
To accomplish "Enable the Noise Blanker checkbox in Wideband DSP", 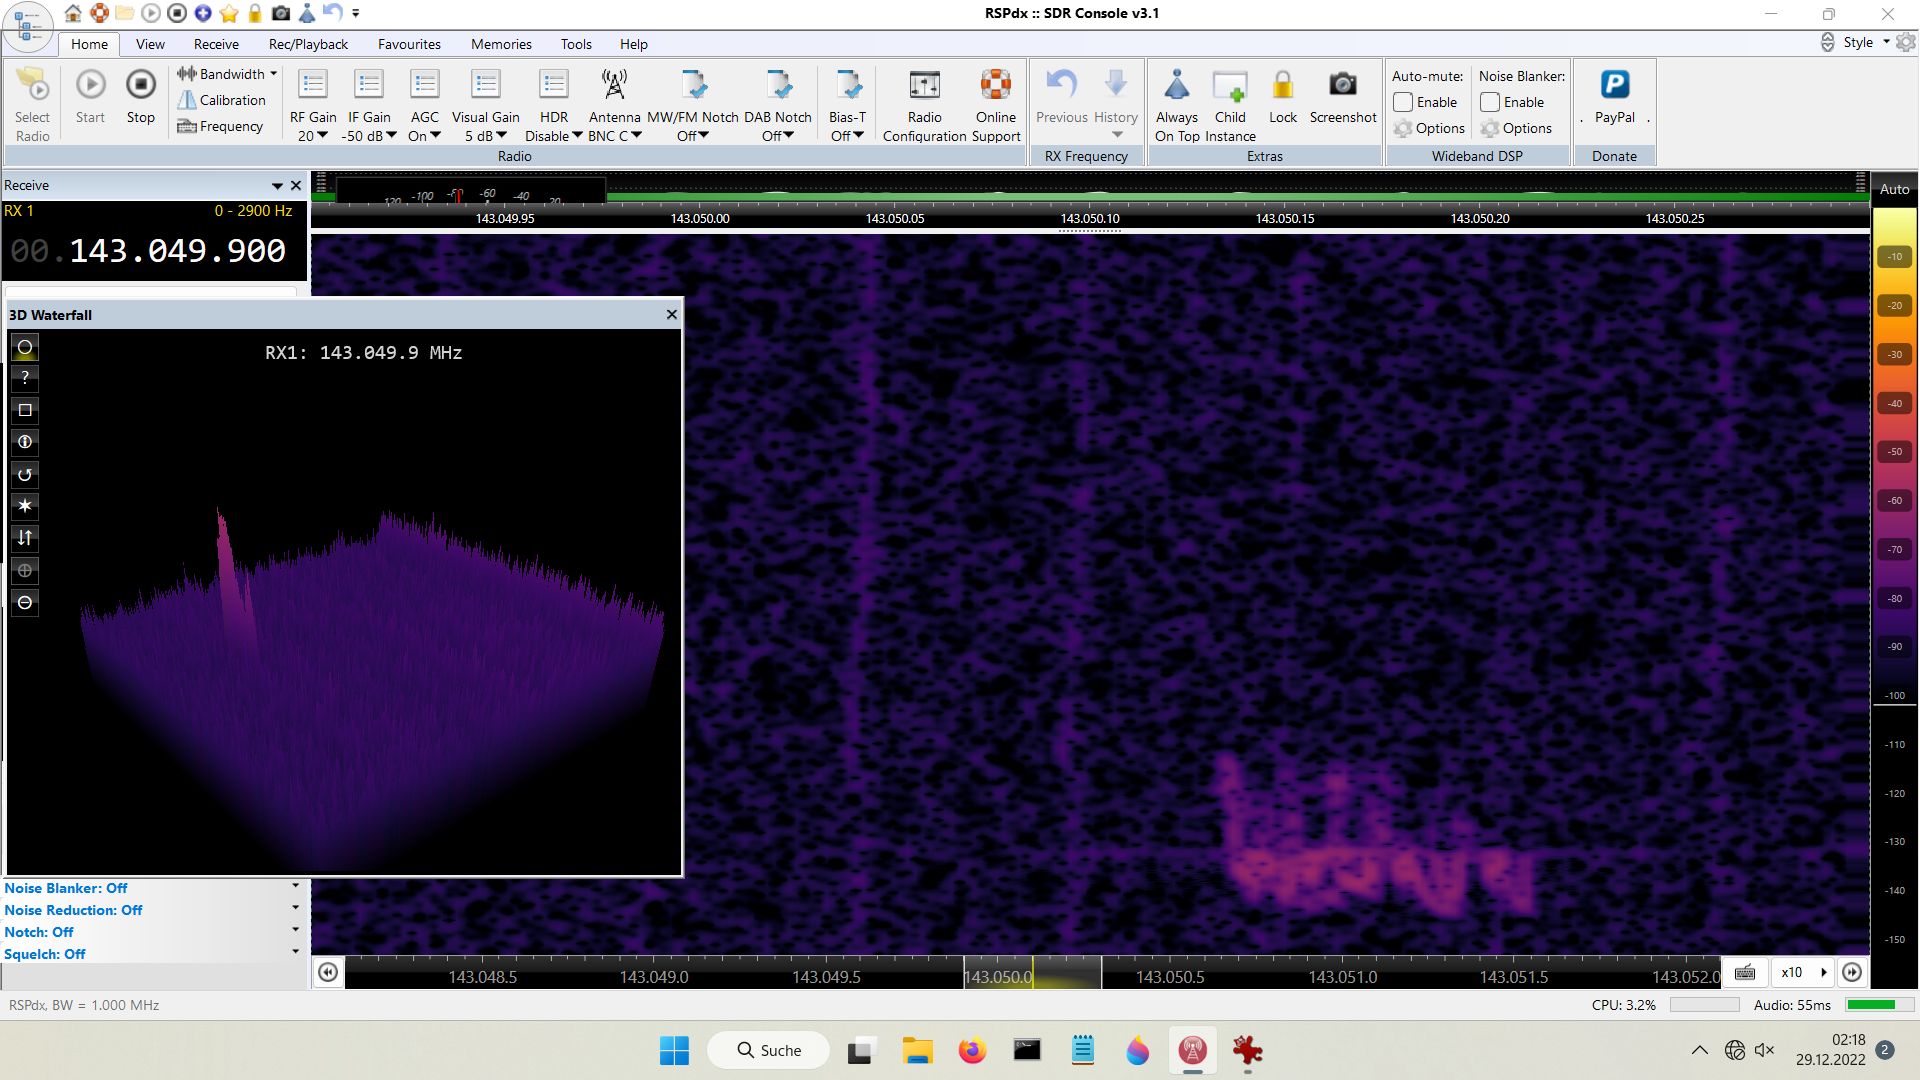I will point(1490,102).
